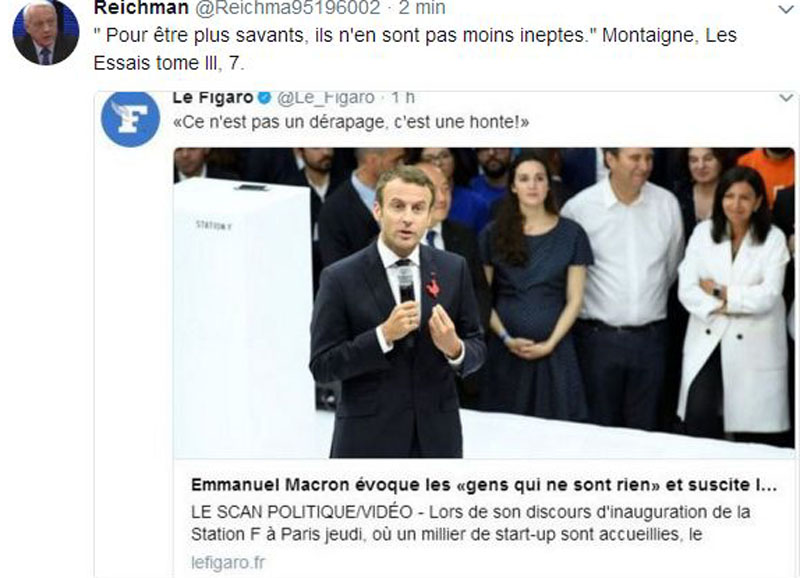Viewport: 800px width, 578px height.
Task: Open the Reichman display name link
Action: (x=142, y=8)
